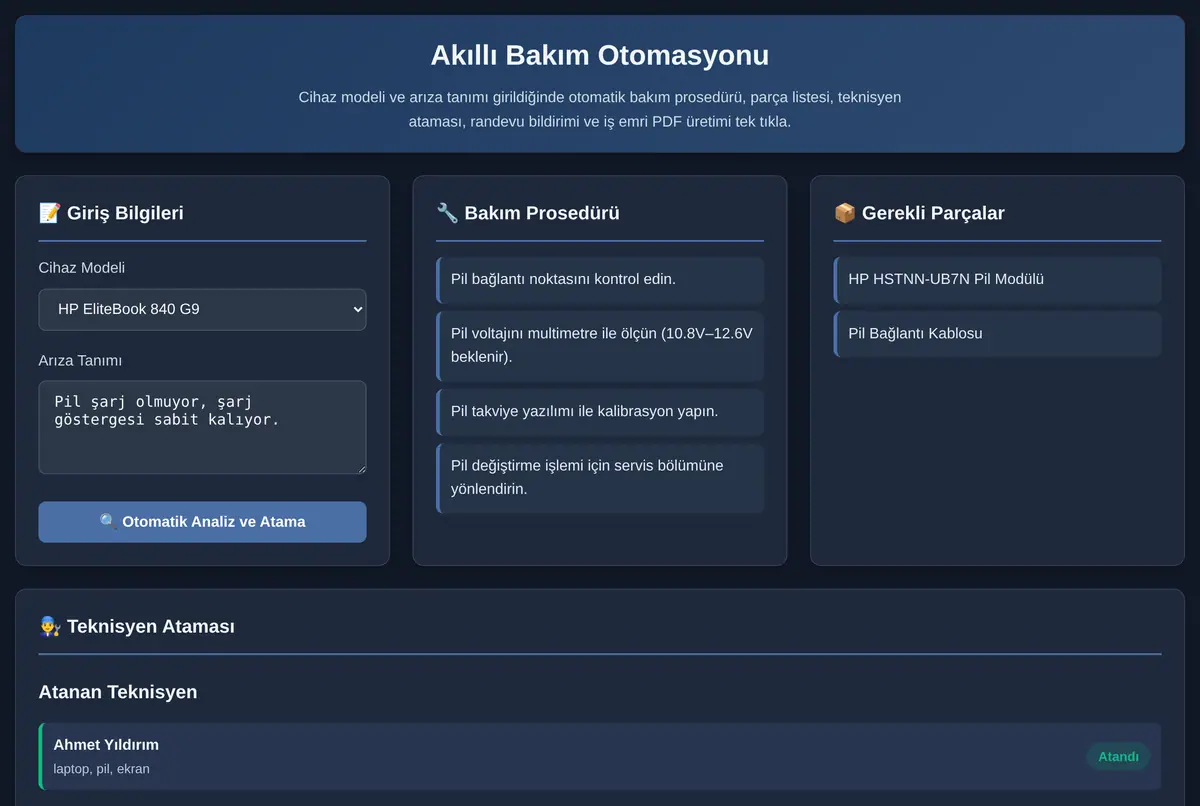Screen dimensions: 1200x806
Task: Click the Arıza Tanımı text area
Action: (202, 427)
